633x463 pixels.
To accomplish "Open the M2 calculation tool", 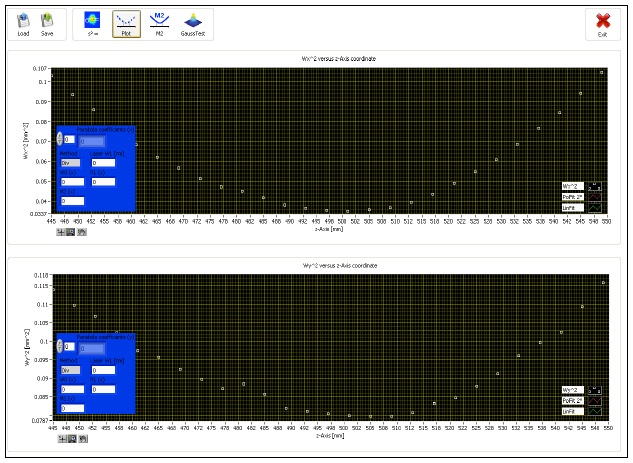I will pyautogui.click(x=159, y=23).
